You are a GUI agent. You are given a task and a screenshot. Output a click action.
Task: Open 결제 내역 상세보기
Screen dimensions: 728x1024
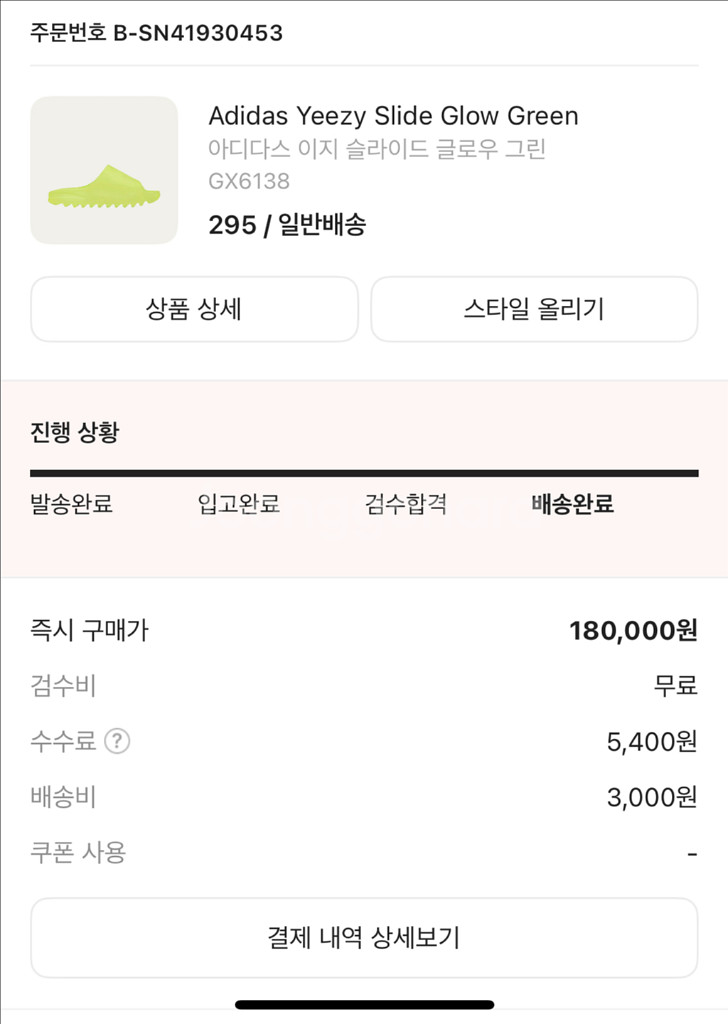pos(364,938)
